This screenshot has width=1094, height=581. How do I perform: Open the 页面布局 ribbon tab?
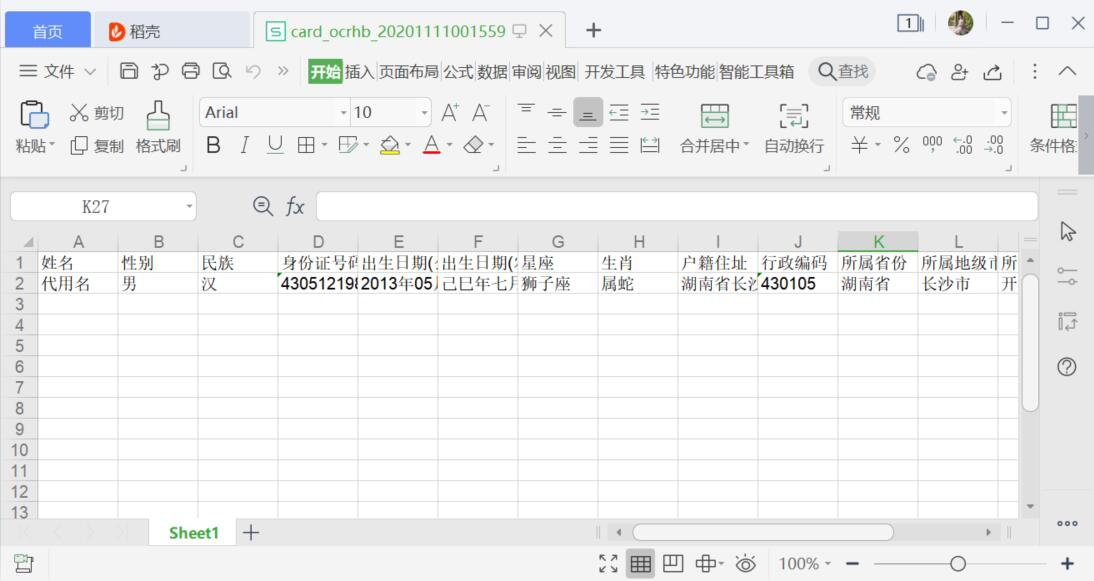pyautogui.click(x=409, y=71)
